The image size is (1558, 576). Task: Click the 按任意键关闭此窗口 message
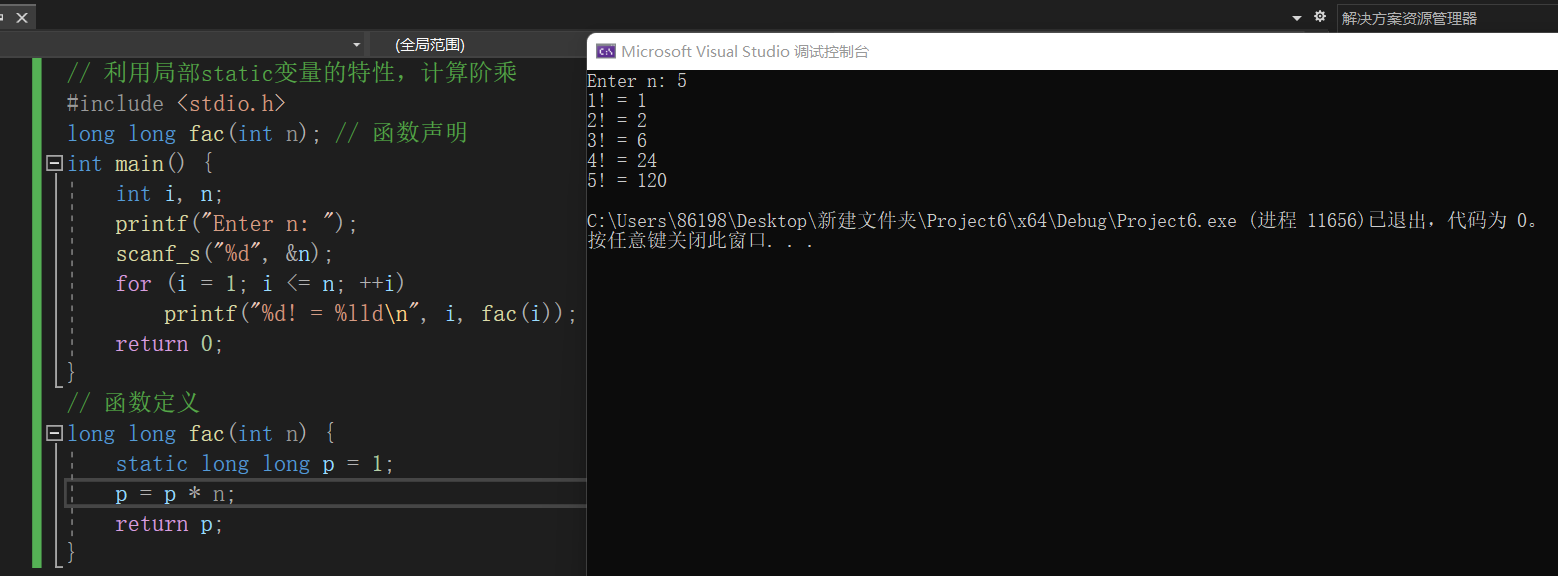point(700,241)
